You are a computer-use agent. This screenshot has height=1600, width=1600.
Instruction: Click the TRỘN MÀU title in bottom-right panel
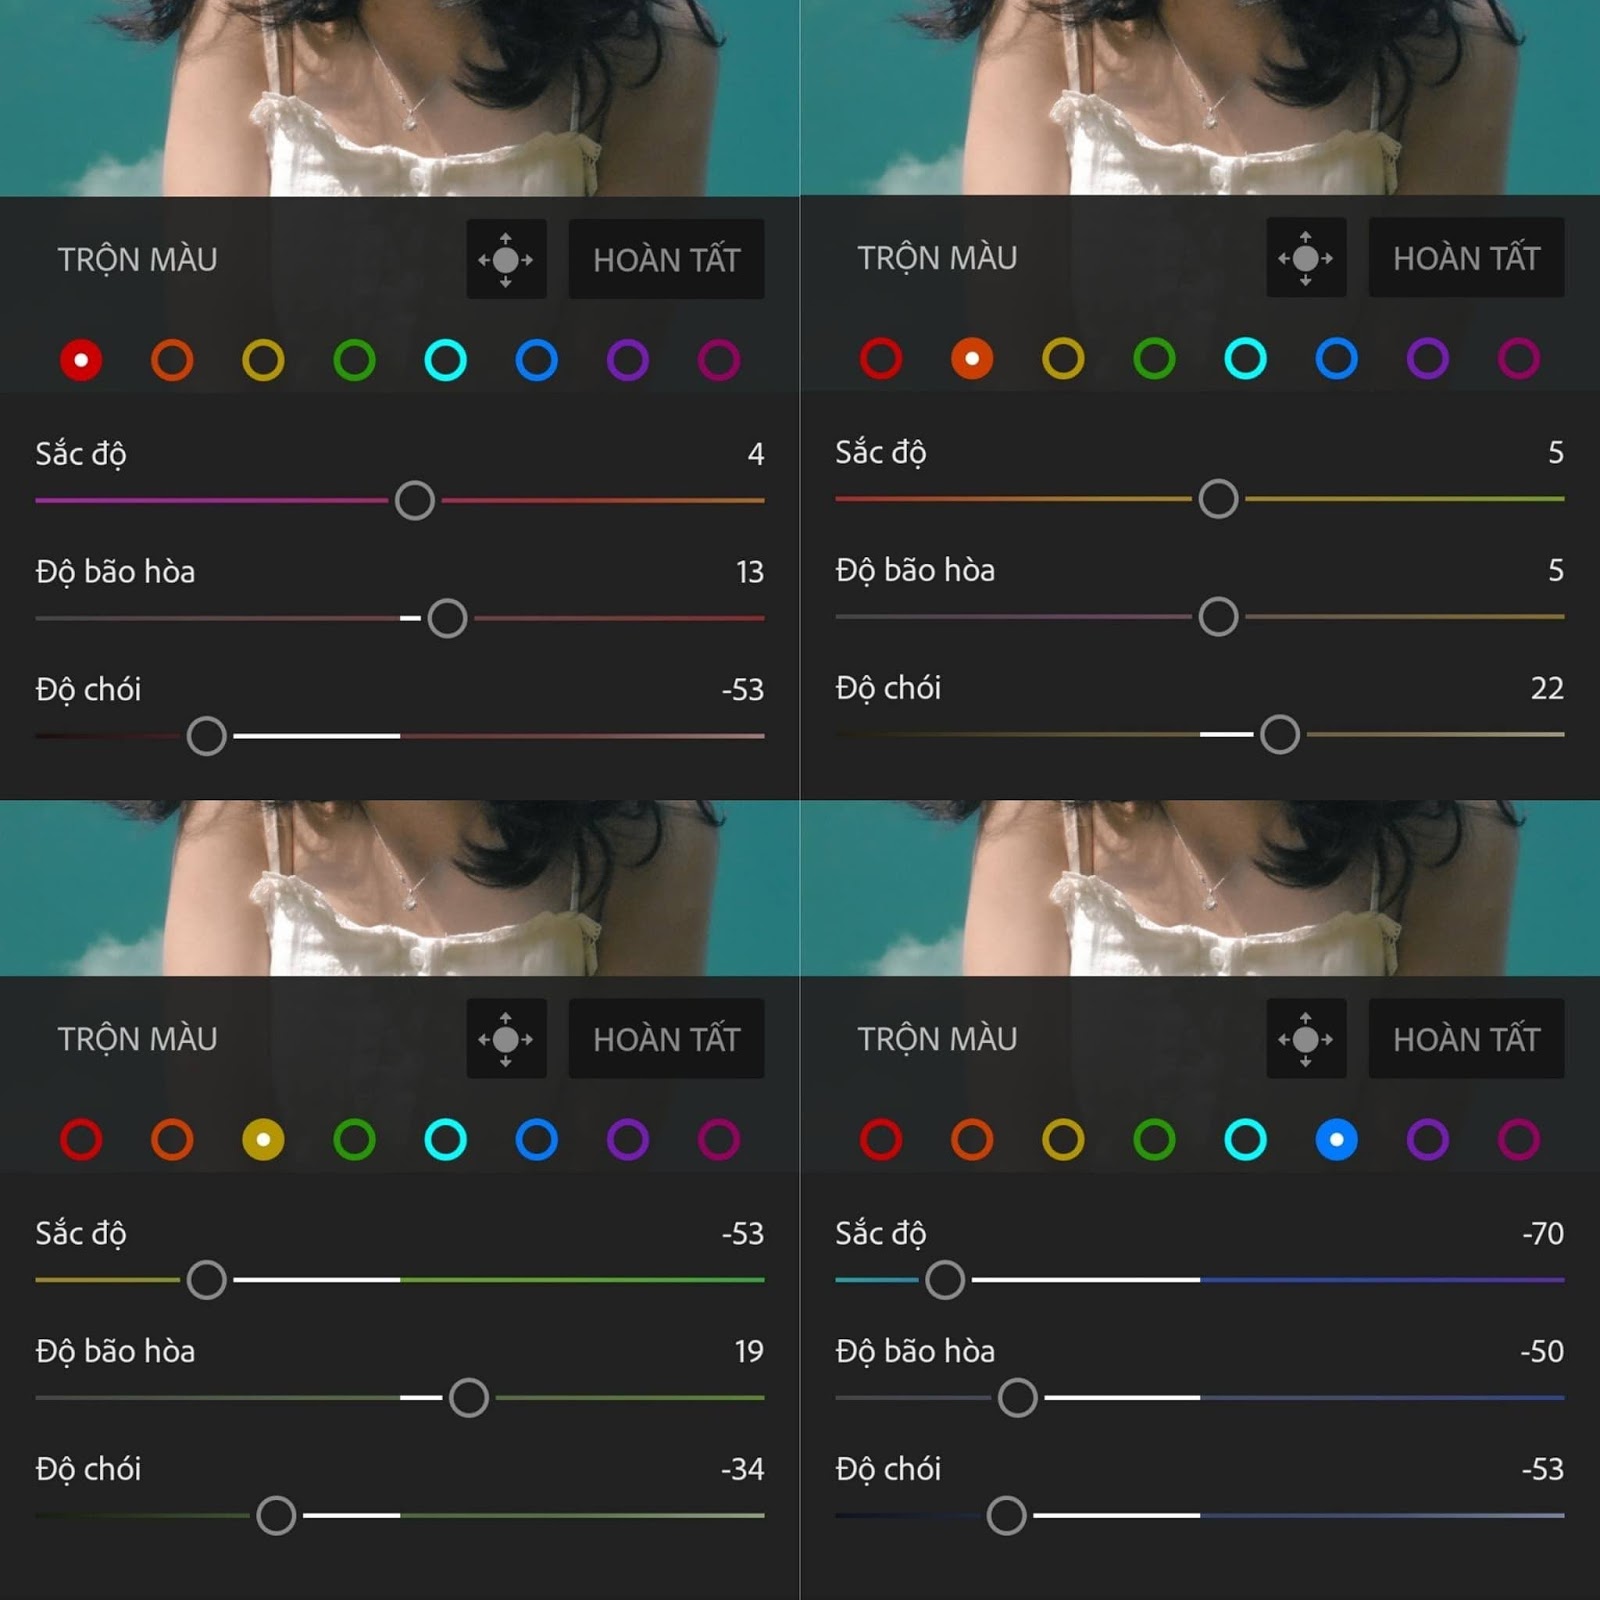click(x=937, y=1039)
